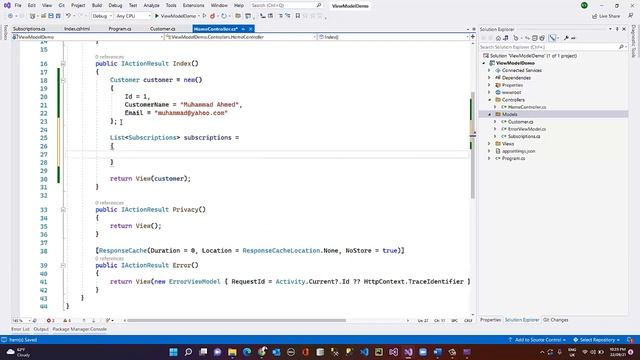The image size is (640, 360).
Task: Select appsettings.json in Solution Explorer
Action: 518,151
